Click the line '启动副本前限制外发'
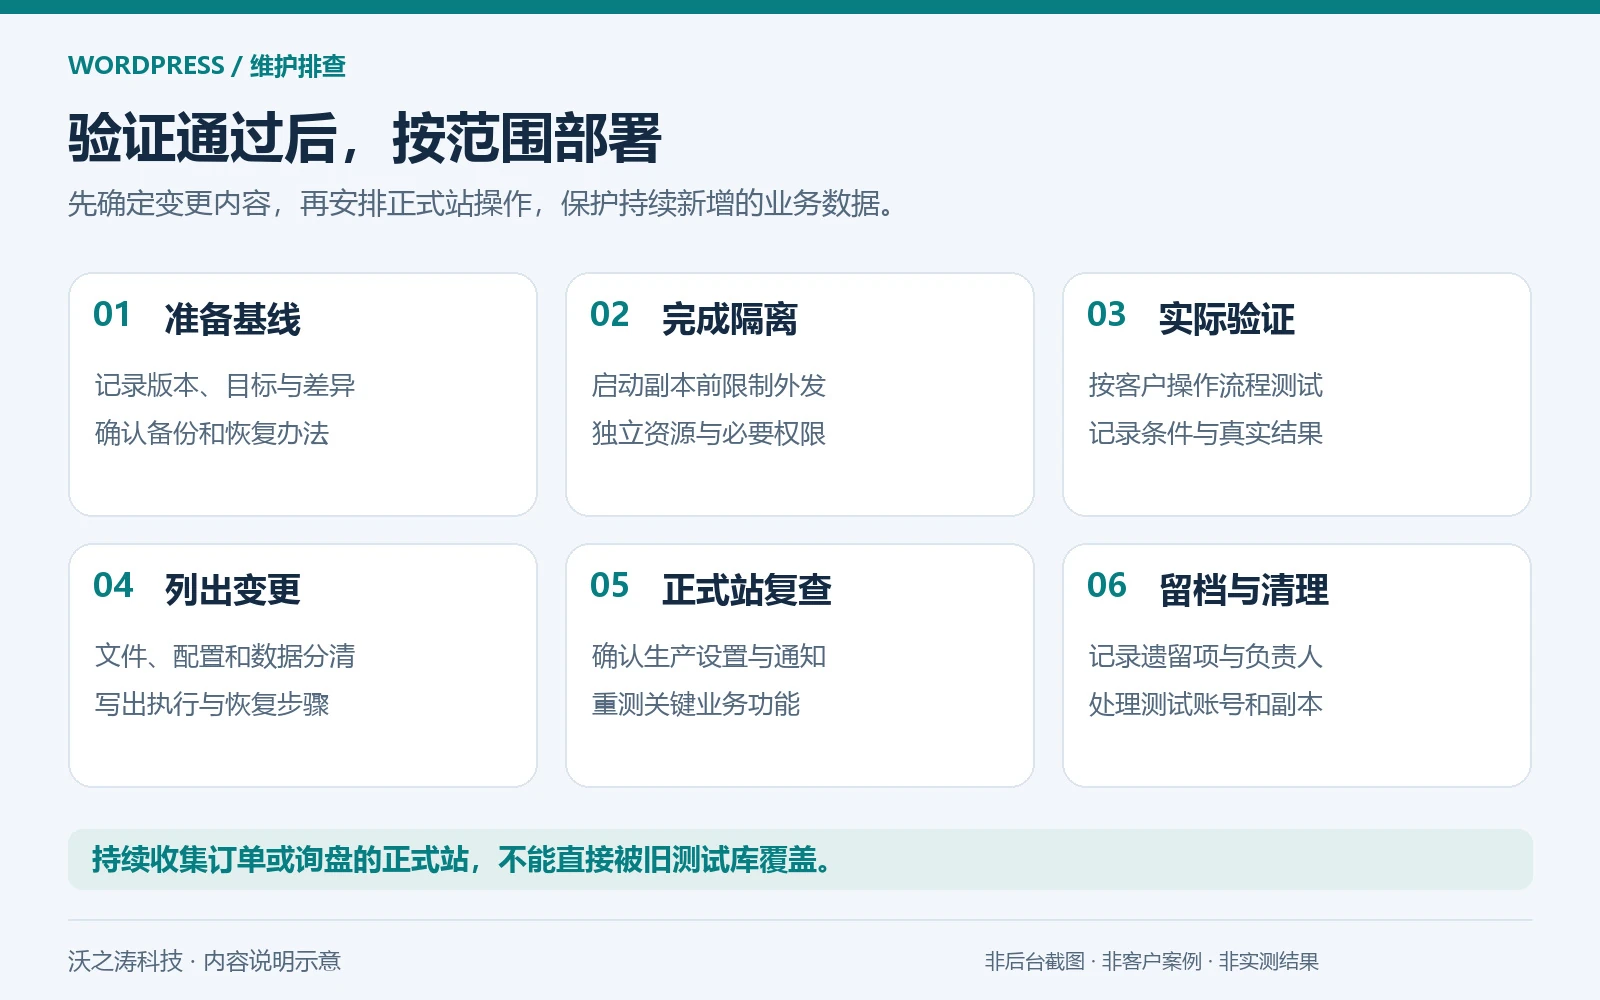The image size is (1600, 1000). tap(709, 386)
